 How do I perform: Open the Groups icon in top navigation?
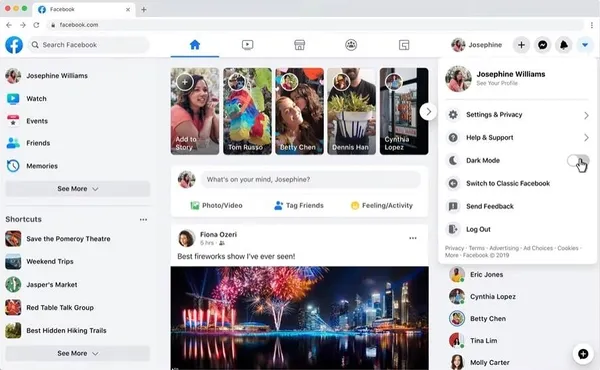coord(351,45)
